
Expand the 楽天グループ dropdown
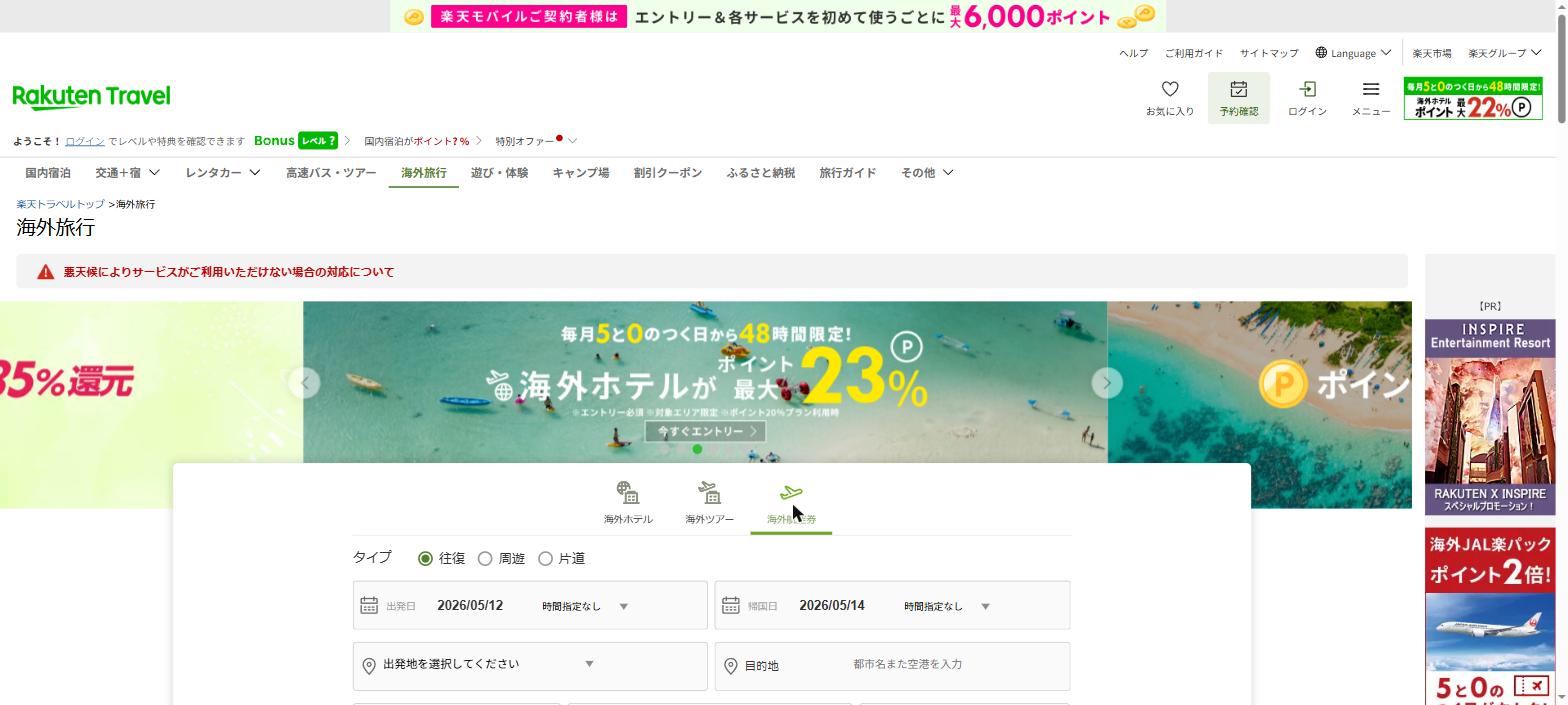coord(1536,53)
